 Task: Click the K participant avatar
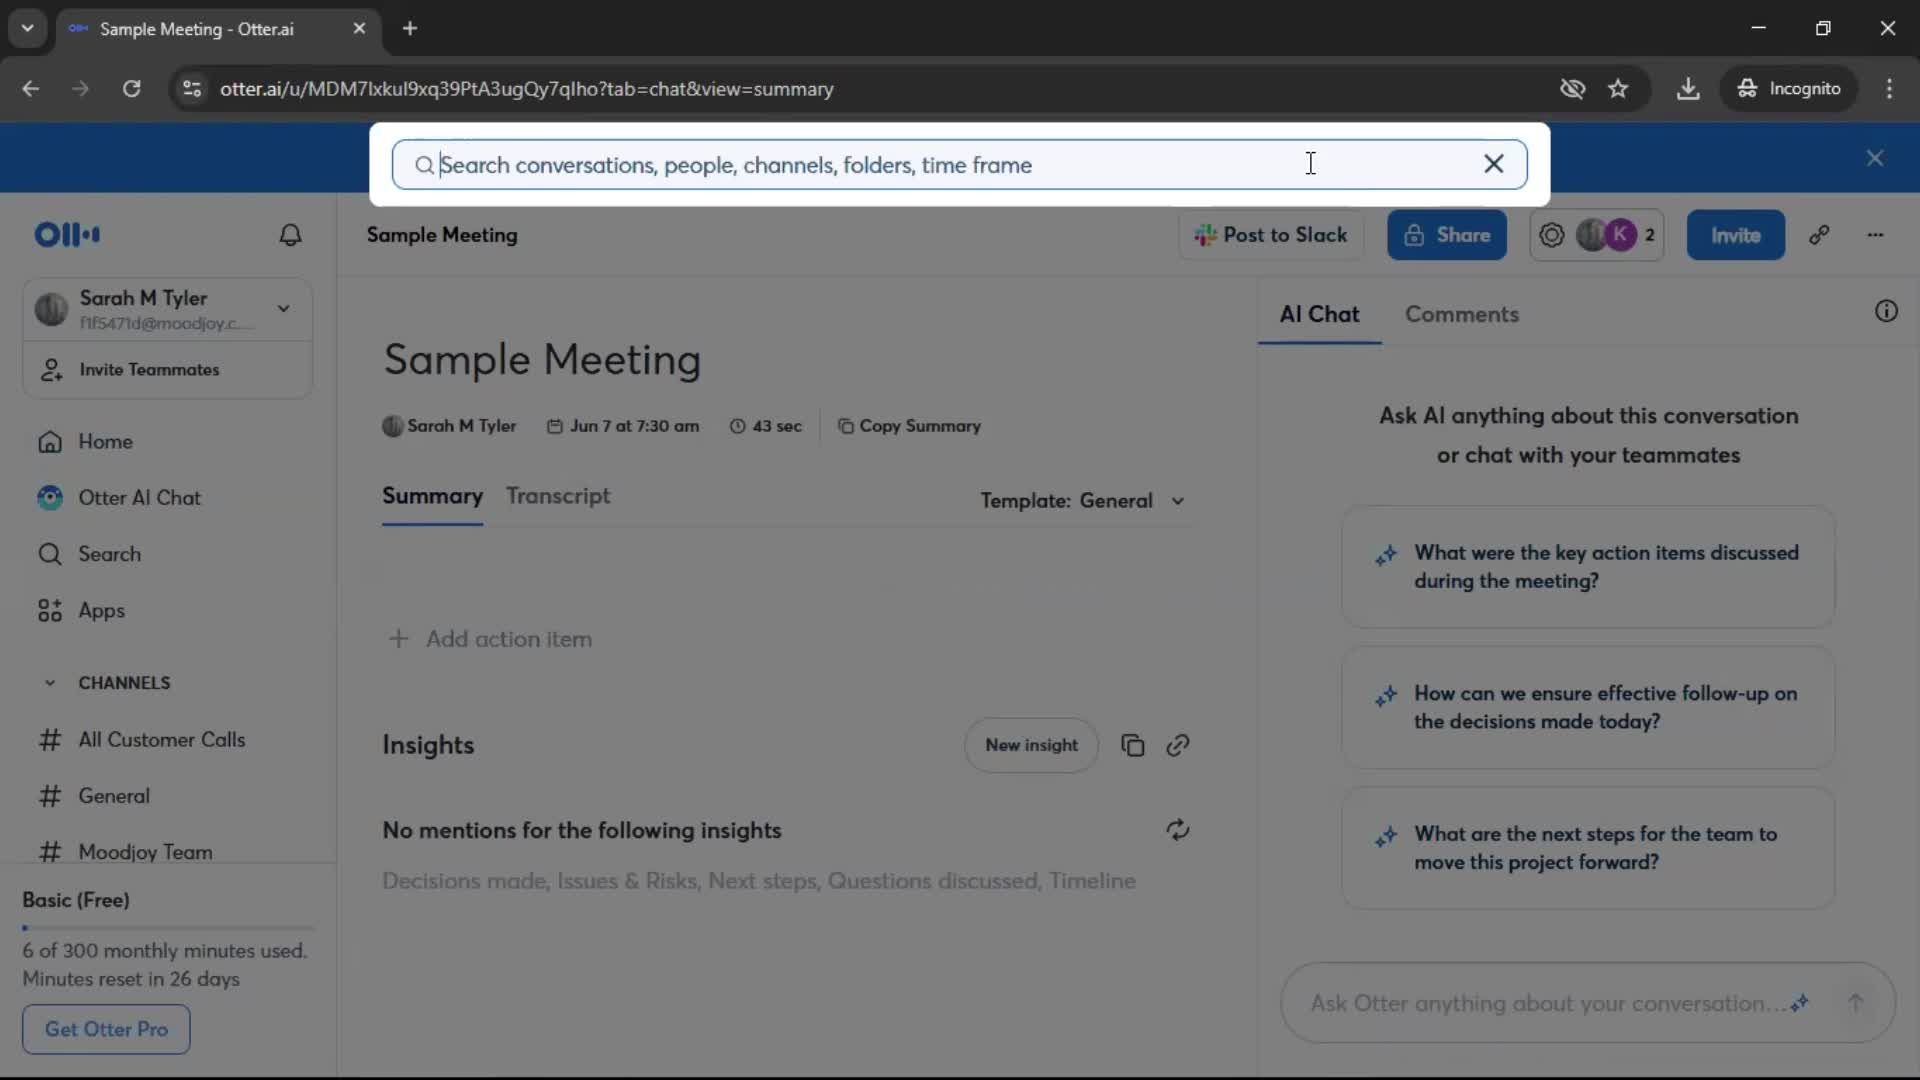(1620, 235)
